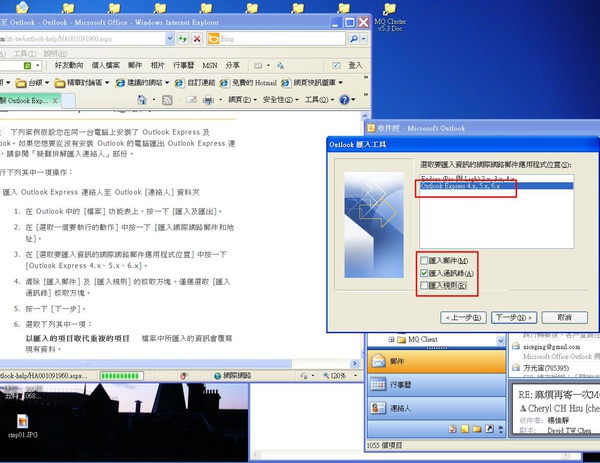Uncheck the 匯入通訊錄(A) checkbox
600x463 pixels.
pos(424,273)
